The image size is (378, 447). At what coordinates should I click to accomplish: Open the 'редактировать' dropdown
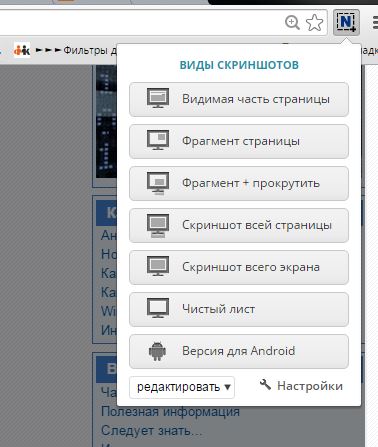[182, 387]
